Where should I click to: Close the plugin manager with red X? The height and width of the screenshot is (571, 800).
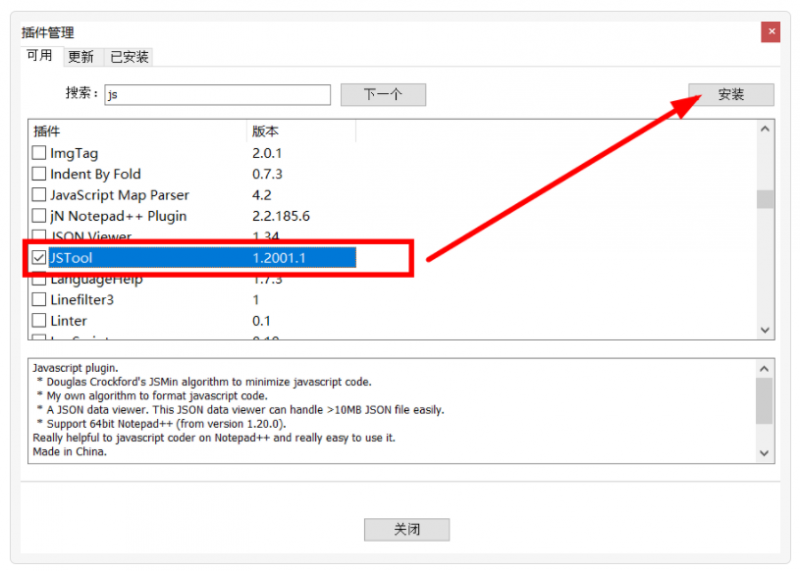click(770, 32)
